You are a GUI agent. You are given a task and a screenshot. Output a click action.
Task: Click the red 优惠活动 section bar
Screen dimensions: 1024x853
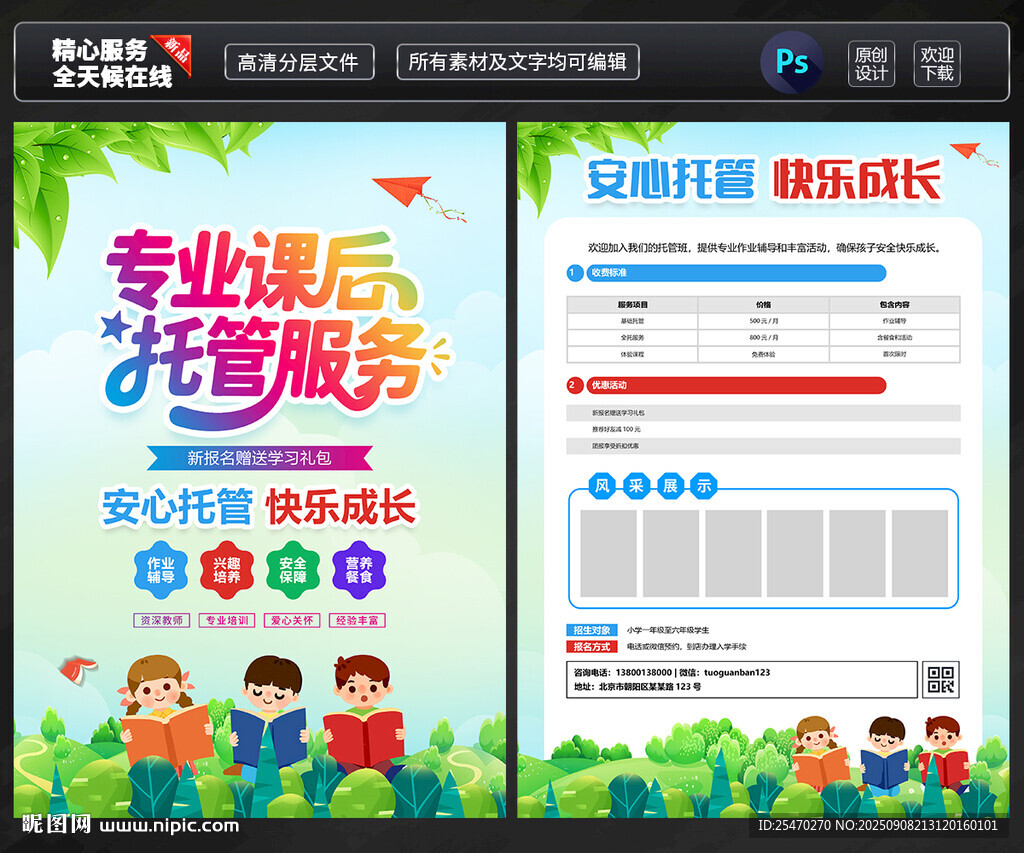(x=736, y=385)
